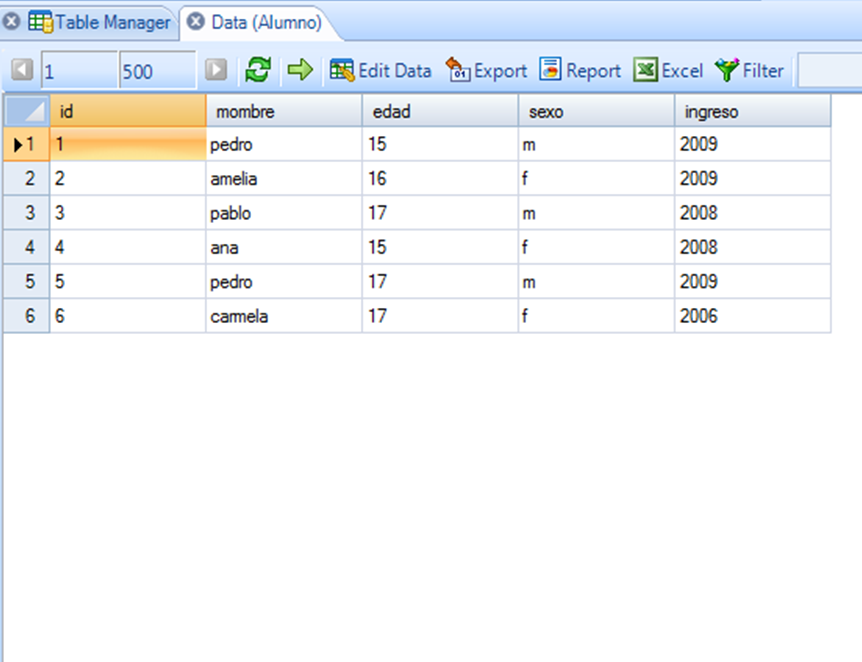Click the cell containing carmela

pos(283,316)
